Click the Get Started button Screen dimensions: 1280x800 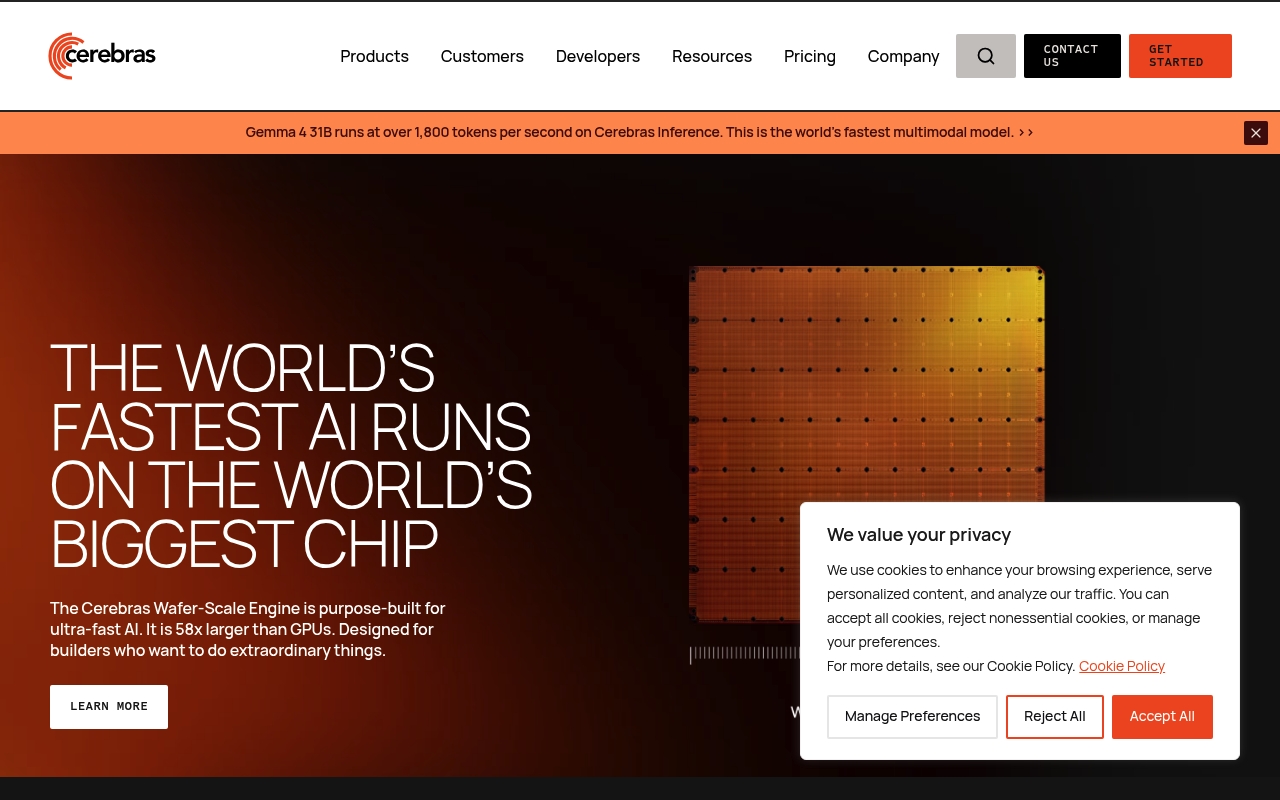[x=1180, y=56]
